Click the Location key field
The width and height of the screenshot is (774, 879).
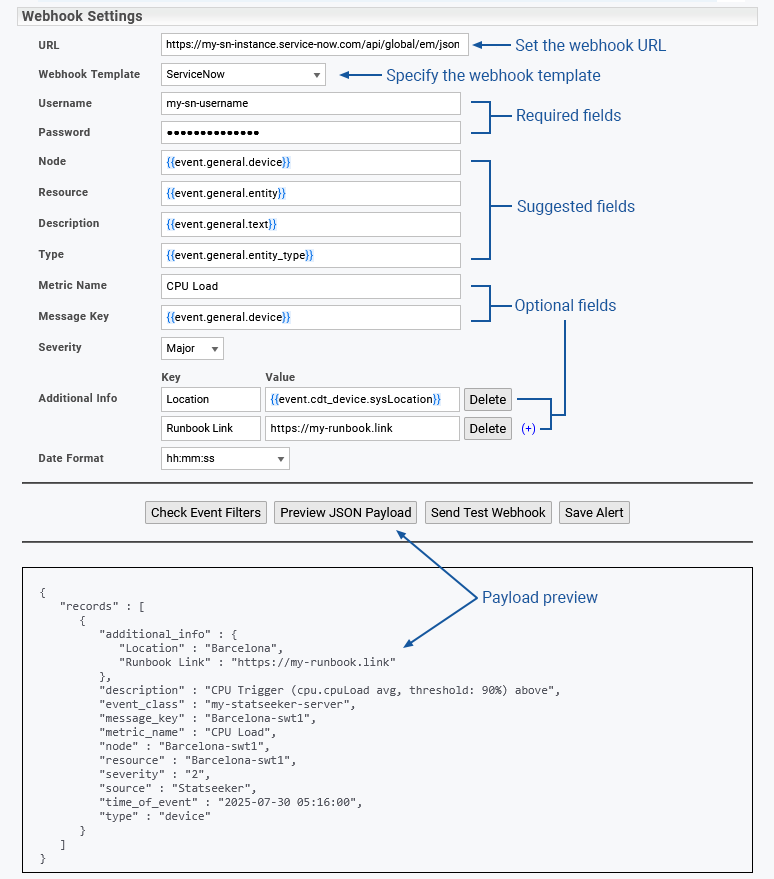[x=210, y=399]
